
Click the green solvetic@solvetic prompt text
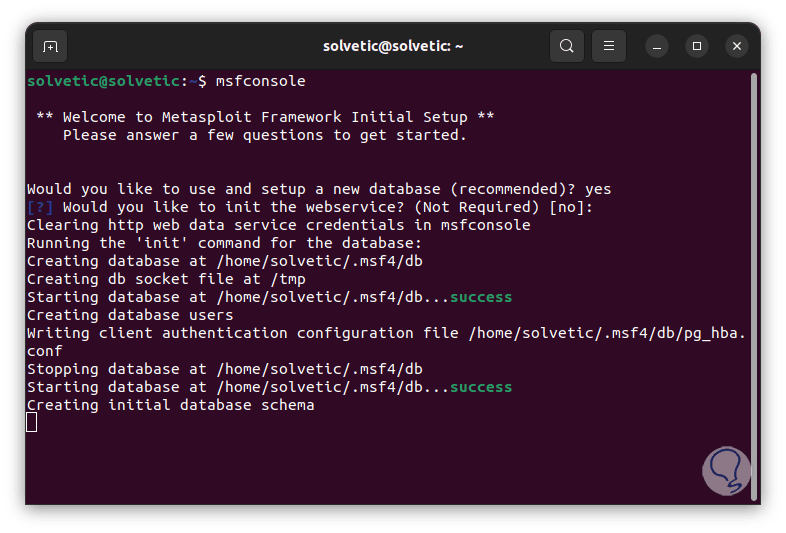[x=105, y=81]
